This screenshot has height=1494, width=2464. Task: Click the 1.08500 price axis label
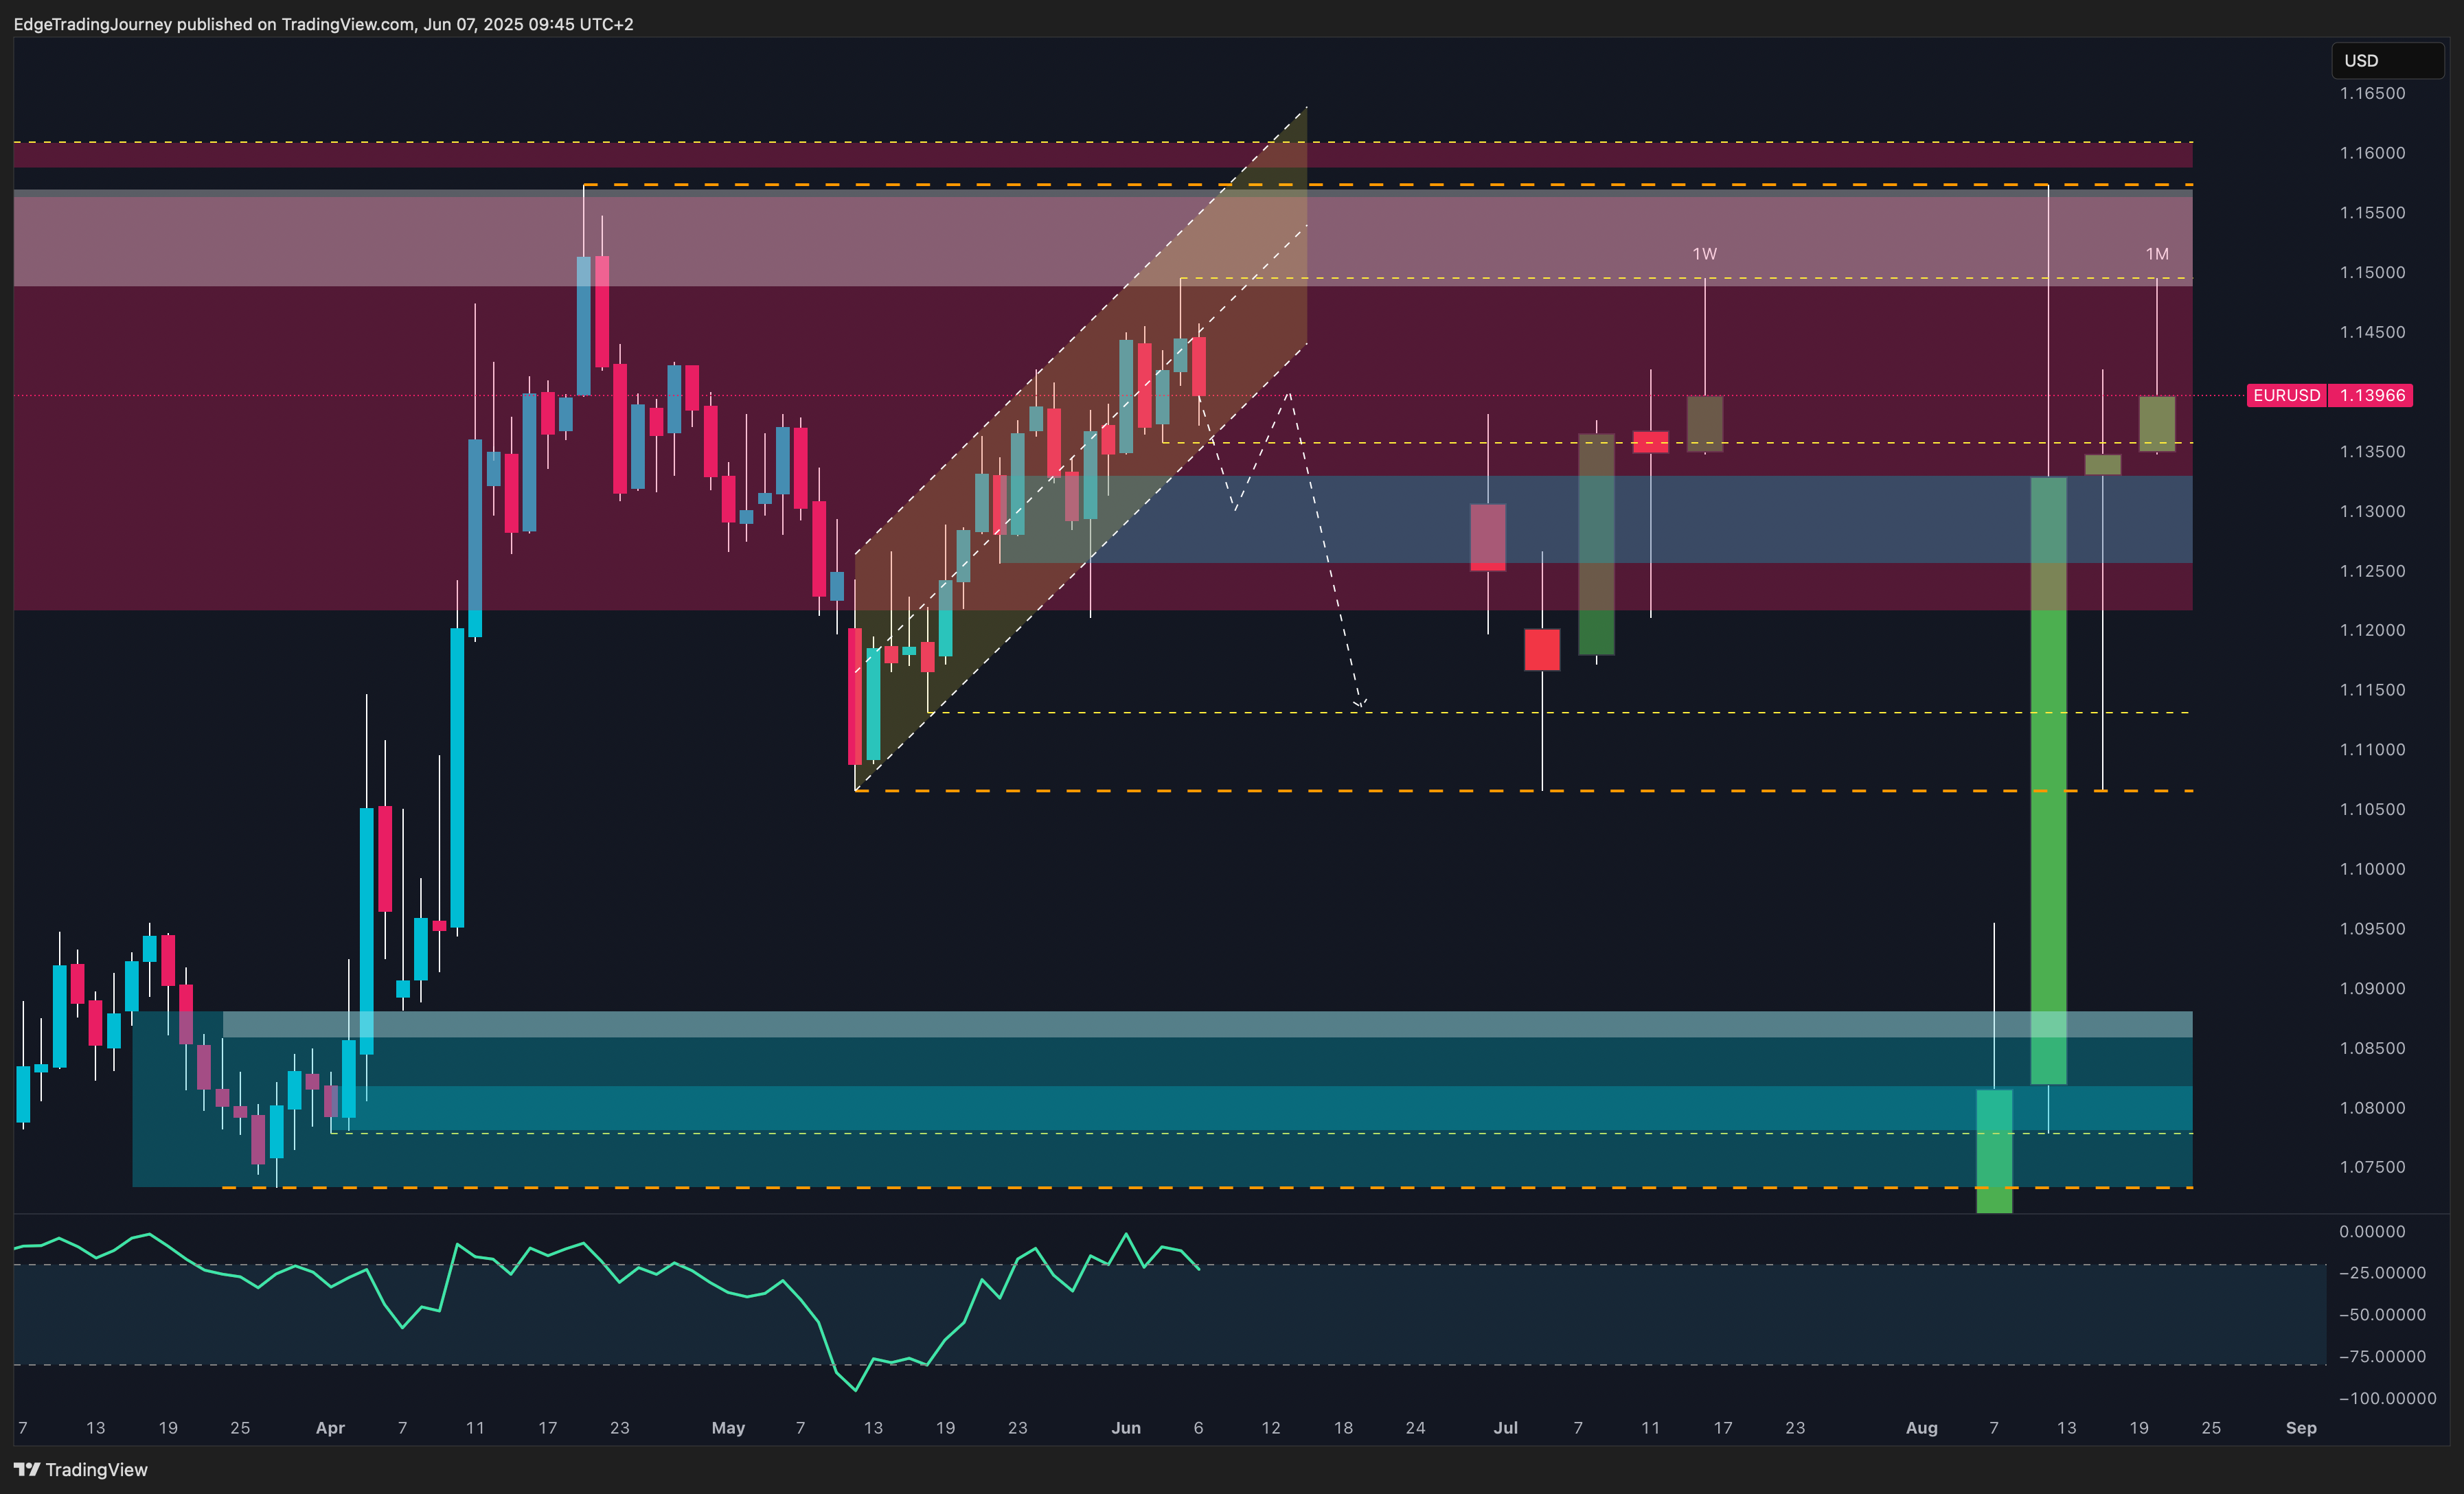click(x=2372, y=1048)
